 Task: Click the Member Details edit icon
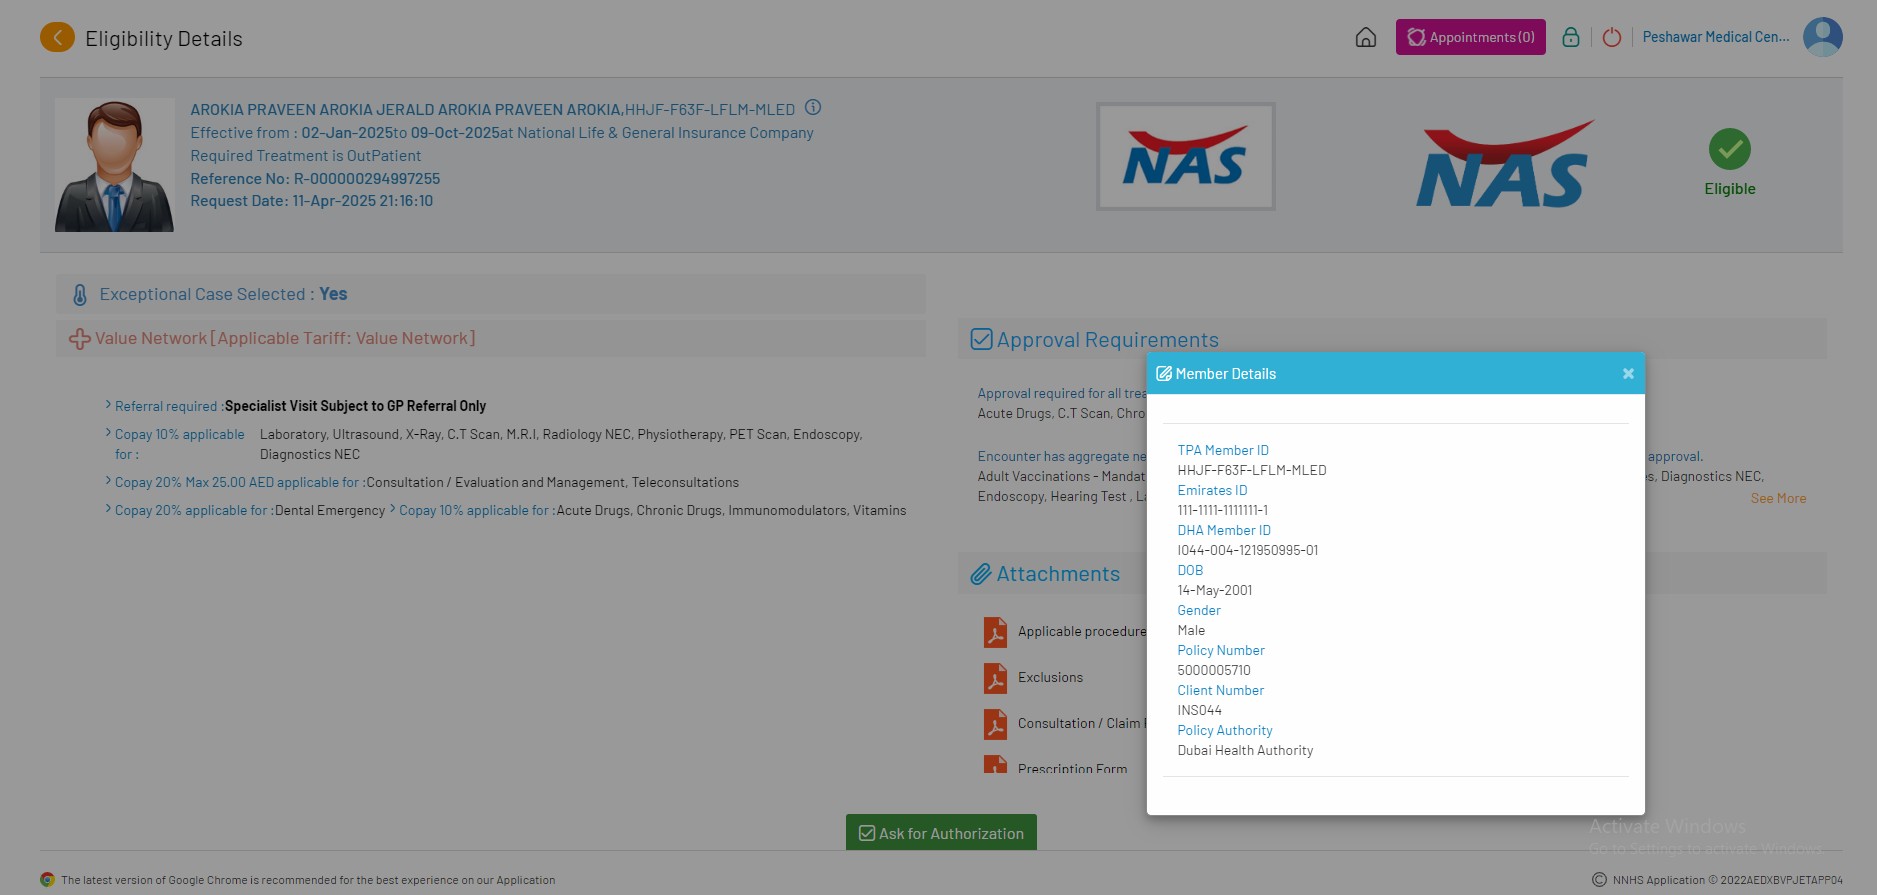click(x=1164, y=374)
